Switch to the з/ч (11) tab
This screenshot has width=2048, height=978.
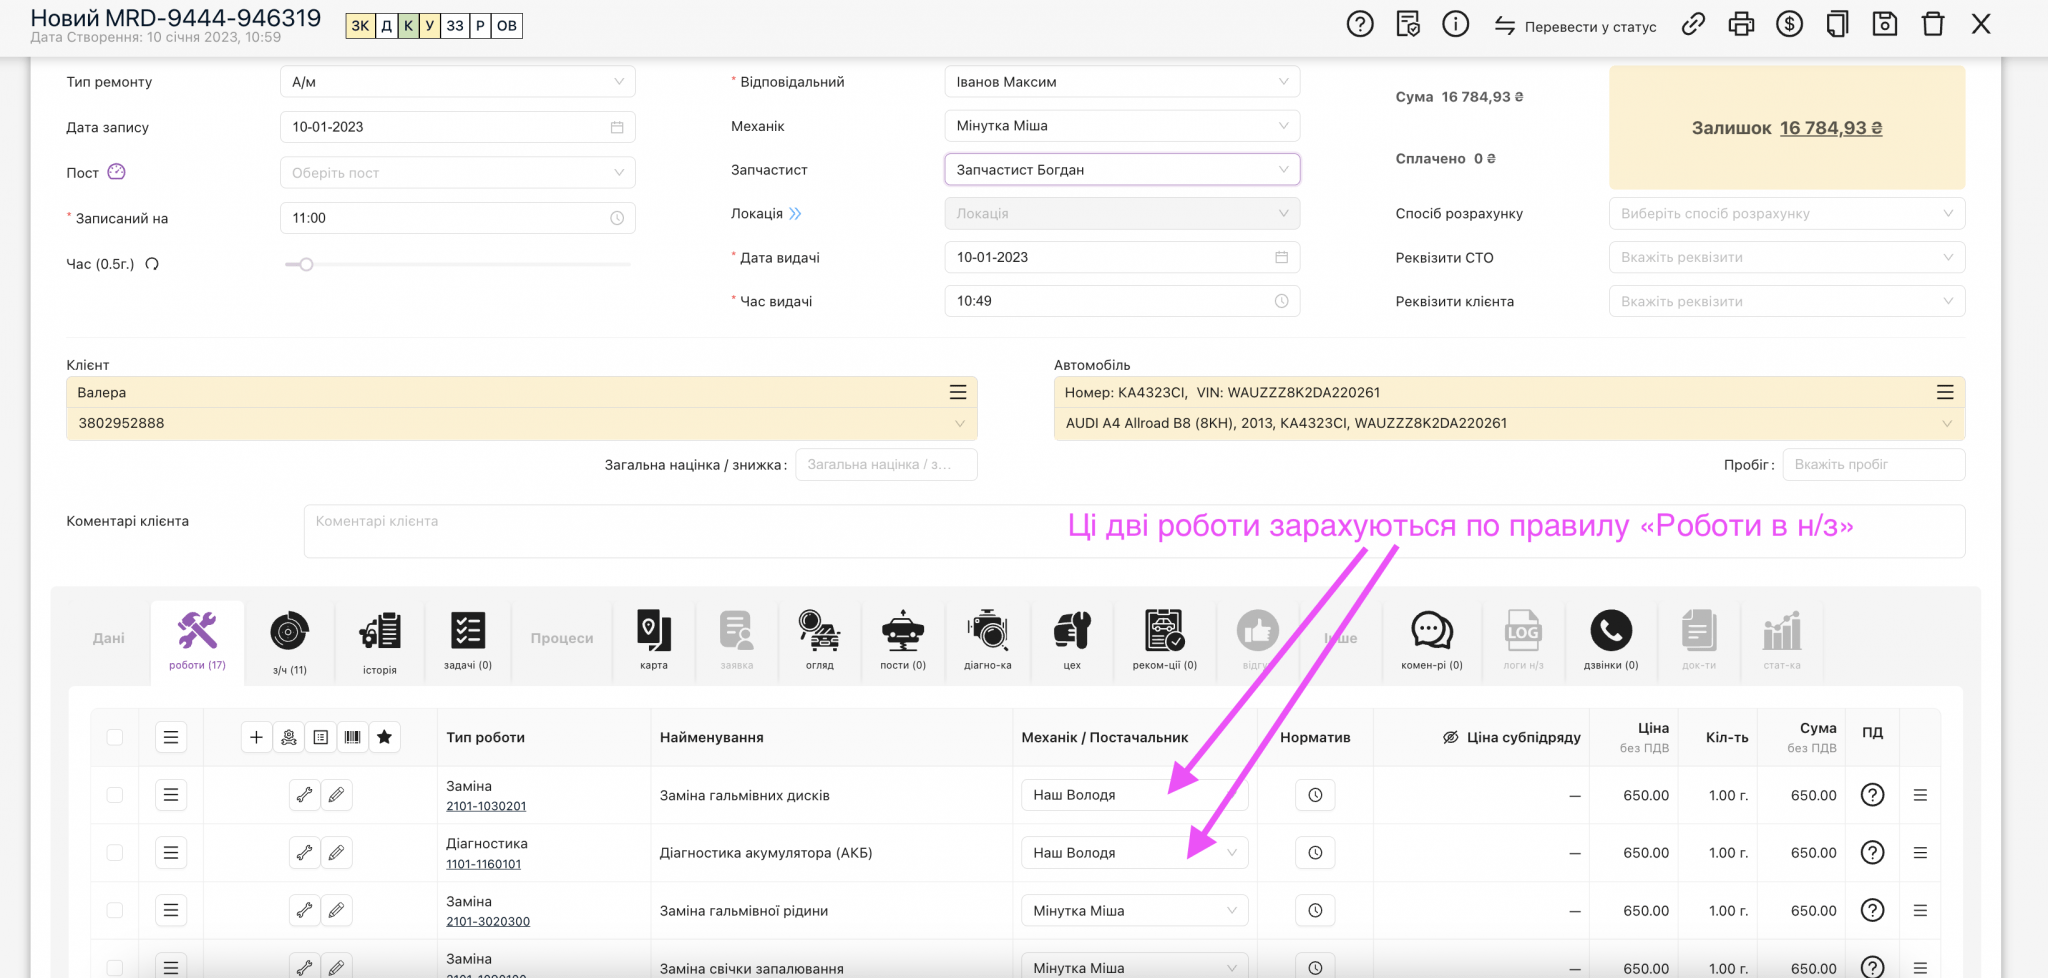point(289,642)
